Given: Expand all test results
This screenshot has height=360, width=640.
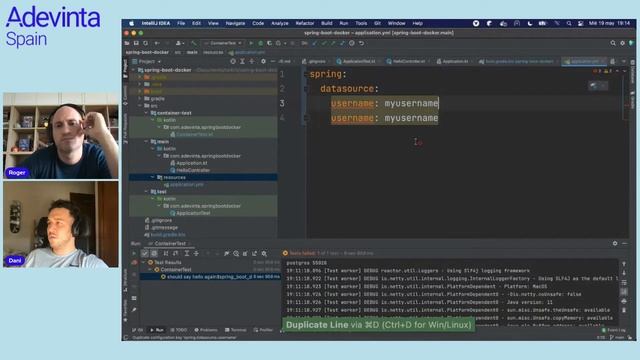Looking at the screenshot, I should [x=187, y=253].
